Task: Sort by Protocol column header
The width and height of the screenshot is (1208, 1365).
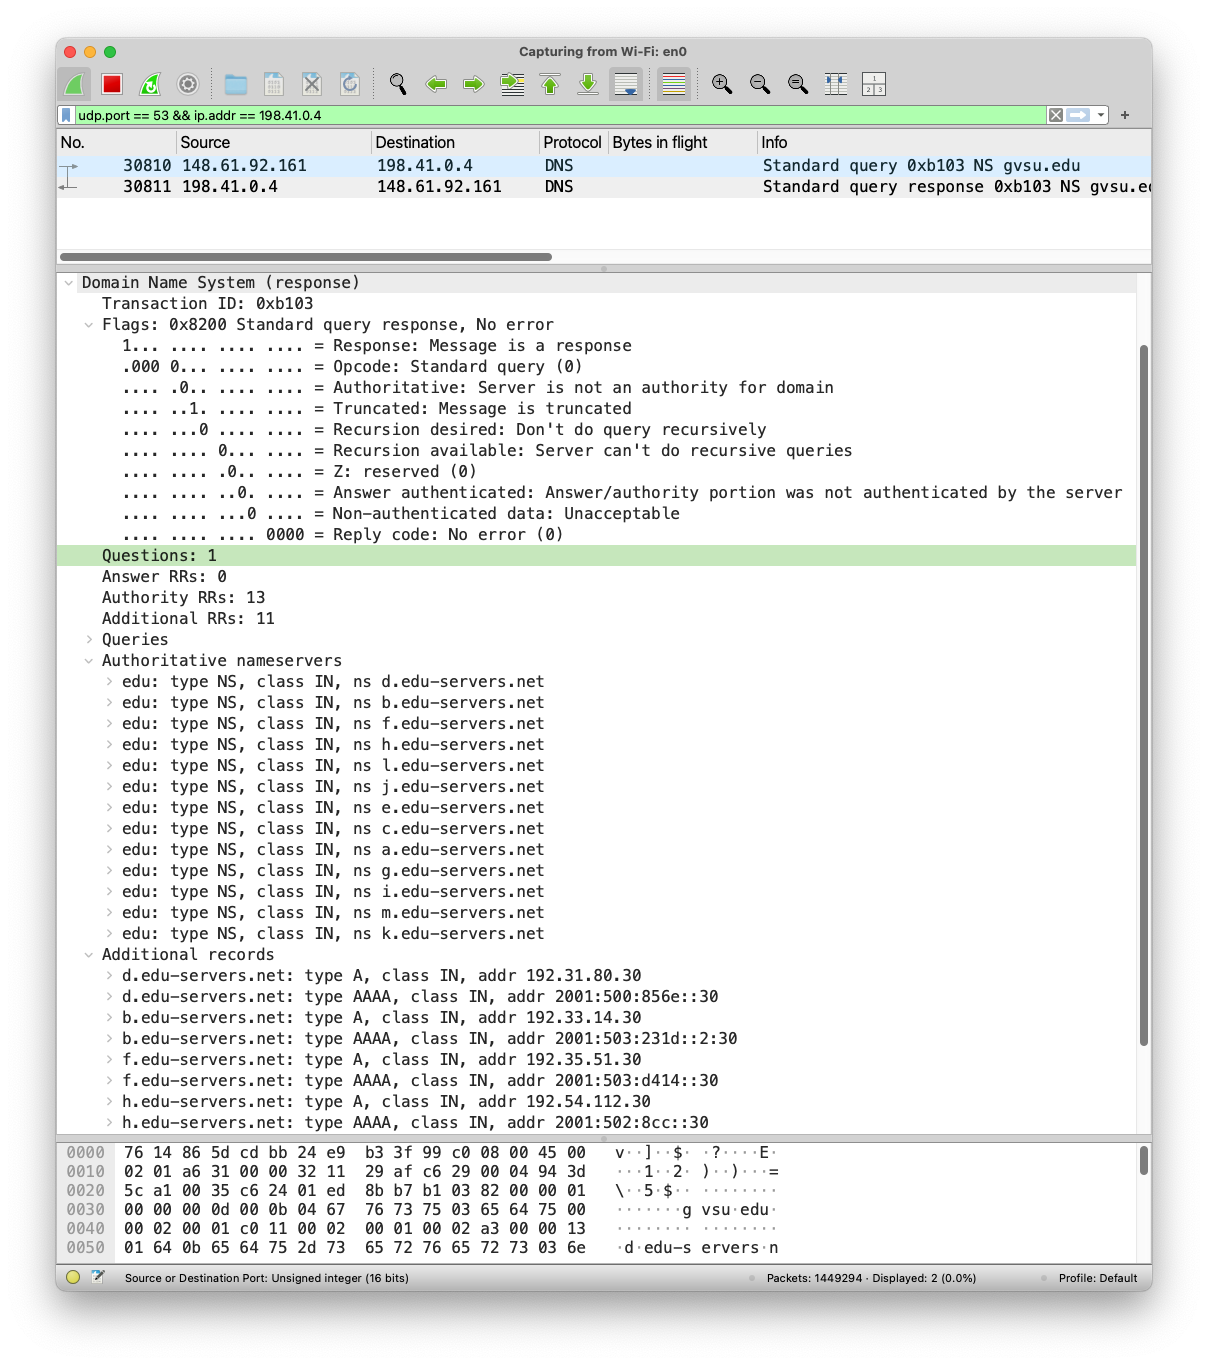Action: click(573, 142)
